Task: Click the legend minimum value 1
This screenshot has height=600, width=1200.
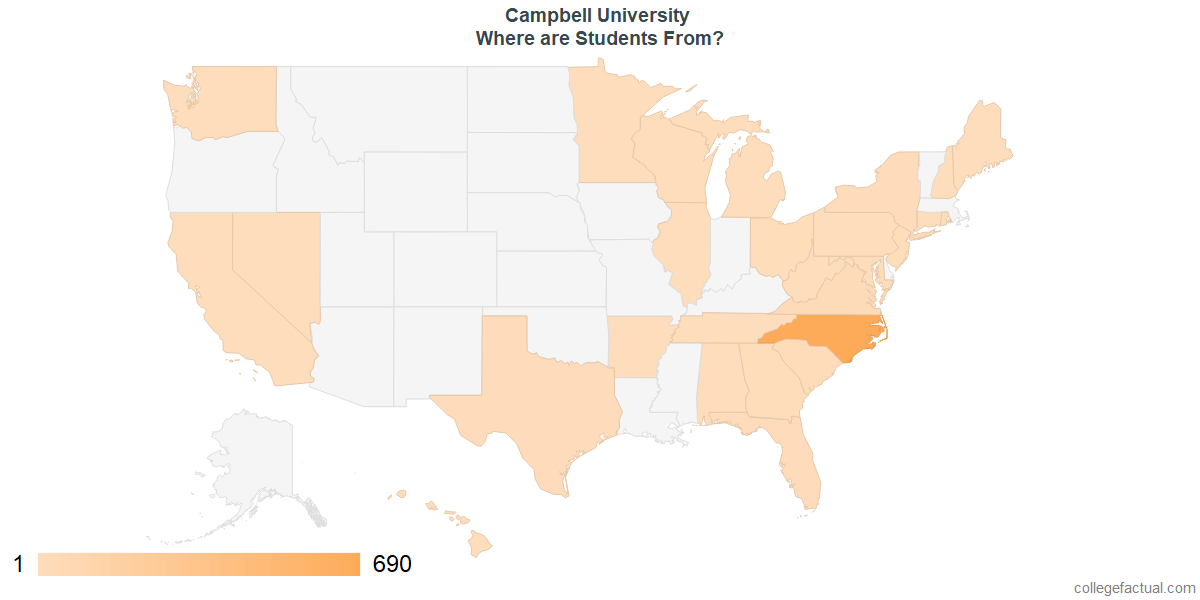Action: (18, 565)
